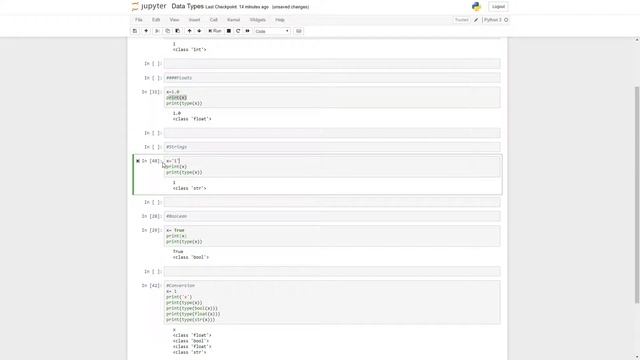Interrupt the kernel stop icon
Viewport: 640px width, 360px height.
coord(229,31)
